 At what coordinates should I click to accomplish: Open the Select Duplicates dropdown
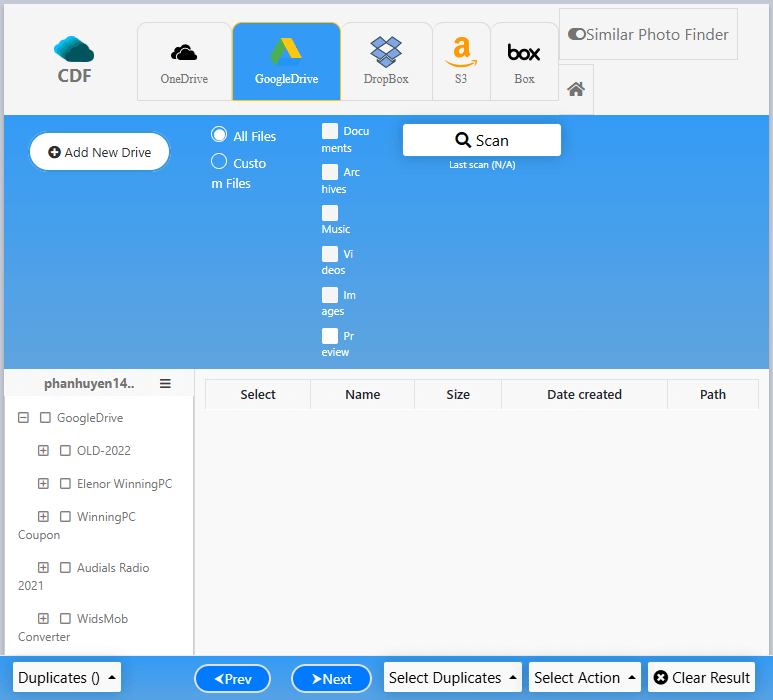[x=453, y=677]
